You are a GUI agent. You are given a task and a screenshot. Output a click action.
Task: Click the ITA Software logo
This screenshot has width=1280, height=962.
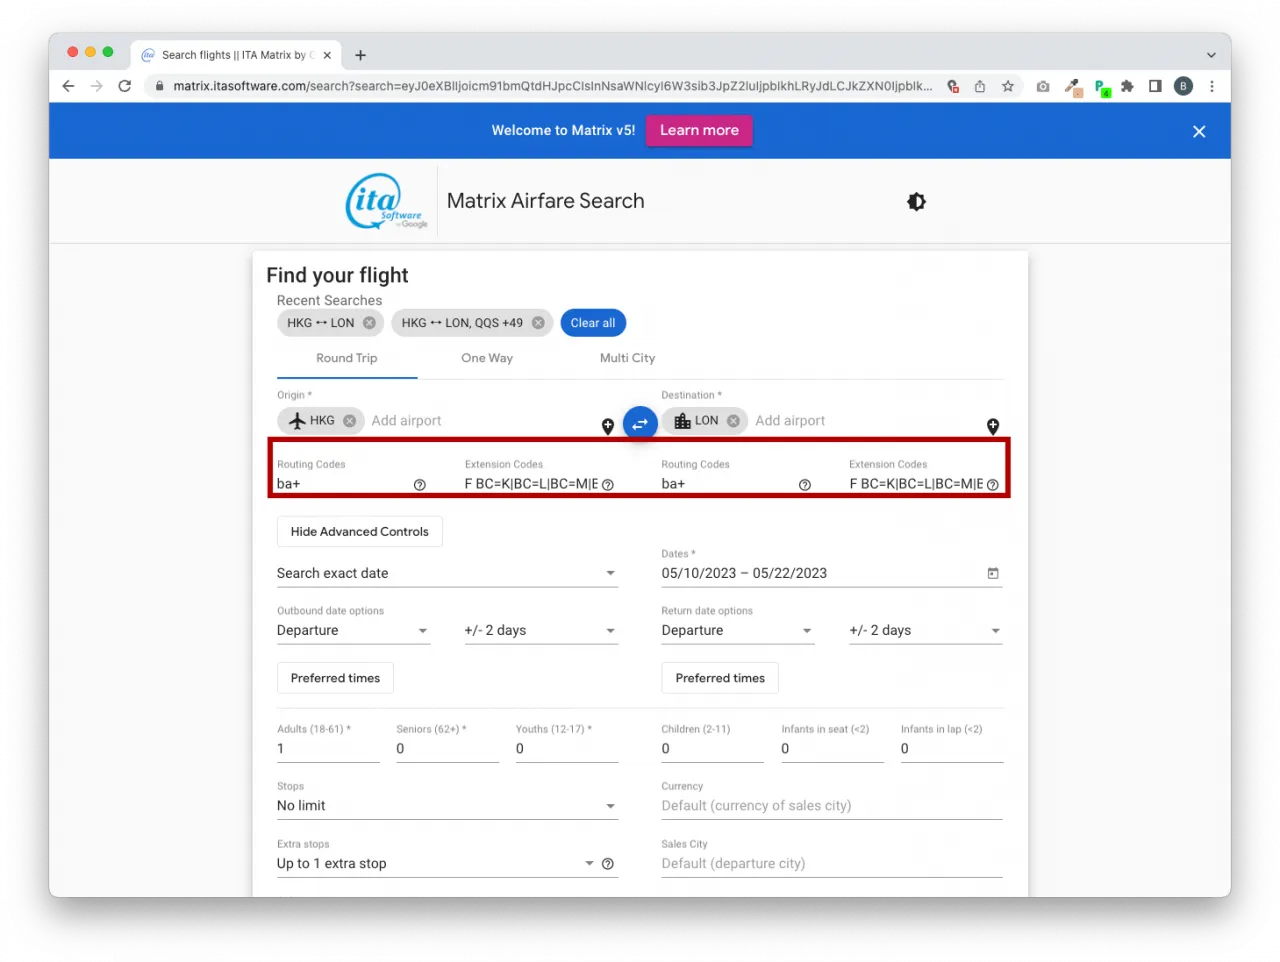[x=386, y=201]
